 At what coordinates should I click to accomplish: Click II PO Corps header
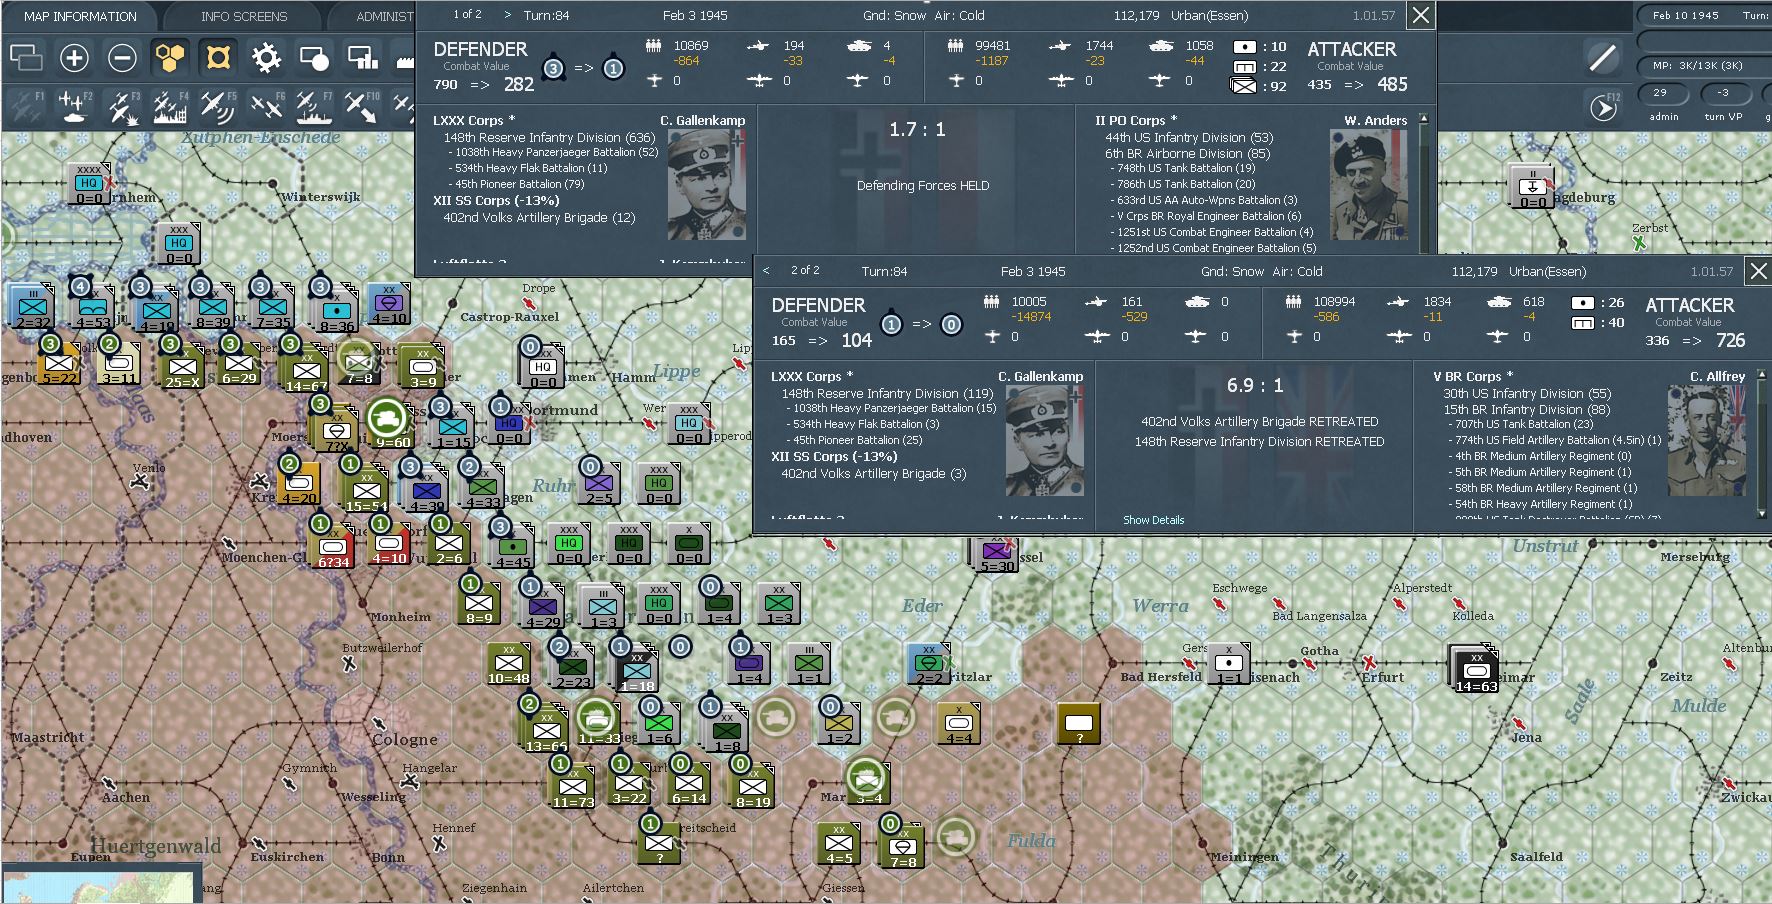point(1136,120)
